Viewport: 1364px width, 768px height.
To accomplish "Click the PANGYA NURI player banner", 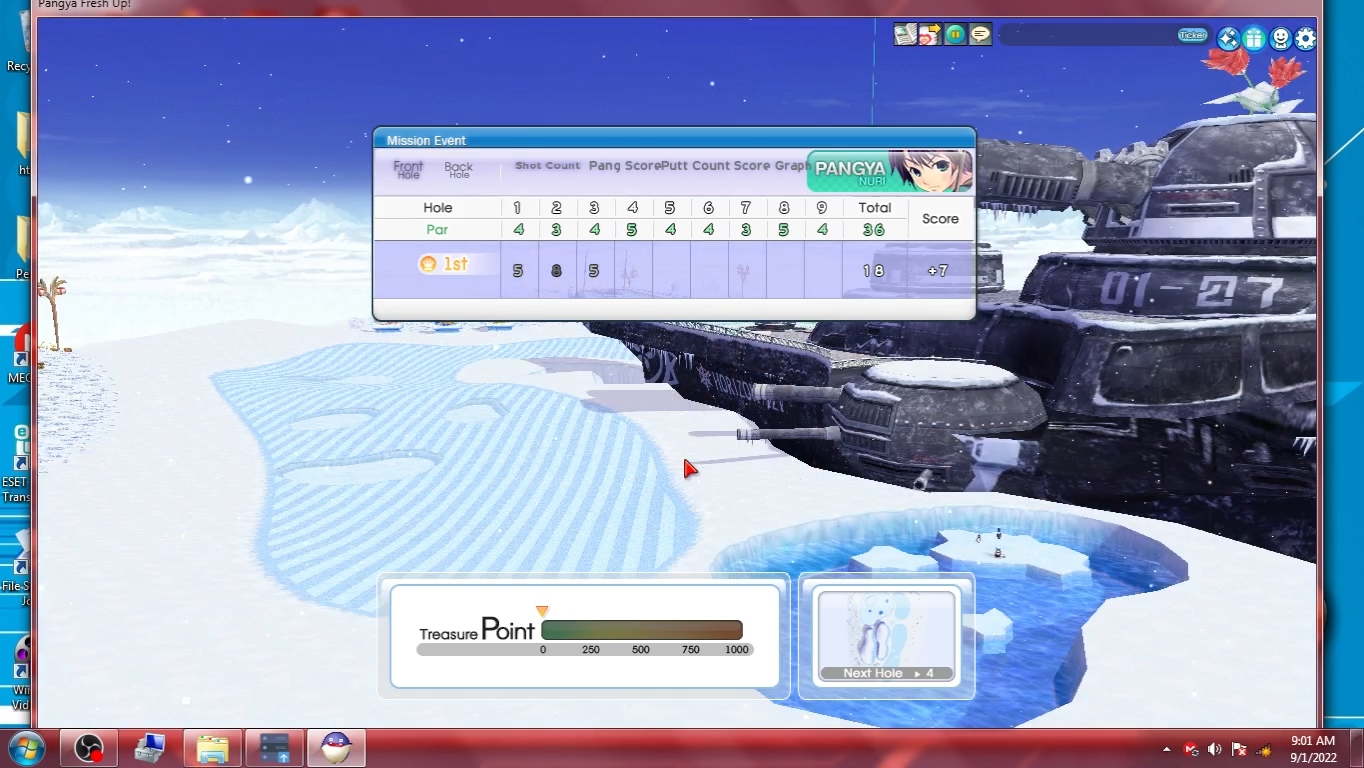I will (x=889, y=171).
